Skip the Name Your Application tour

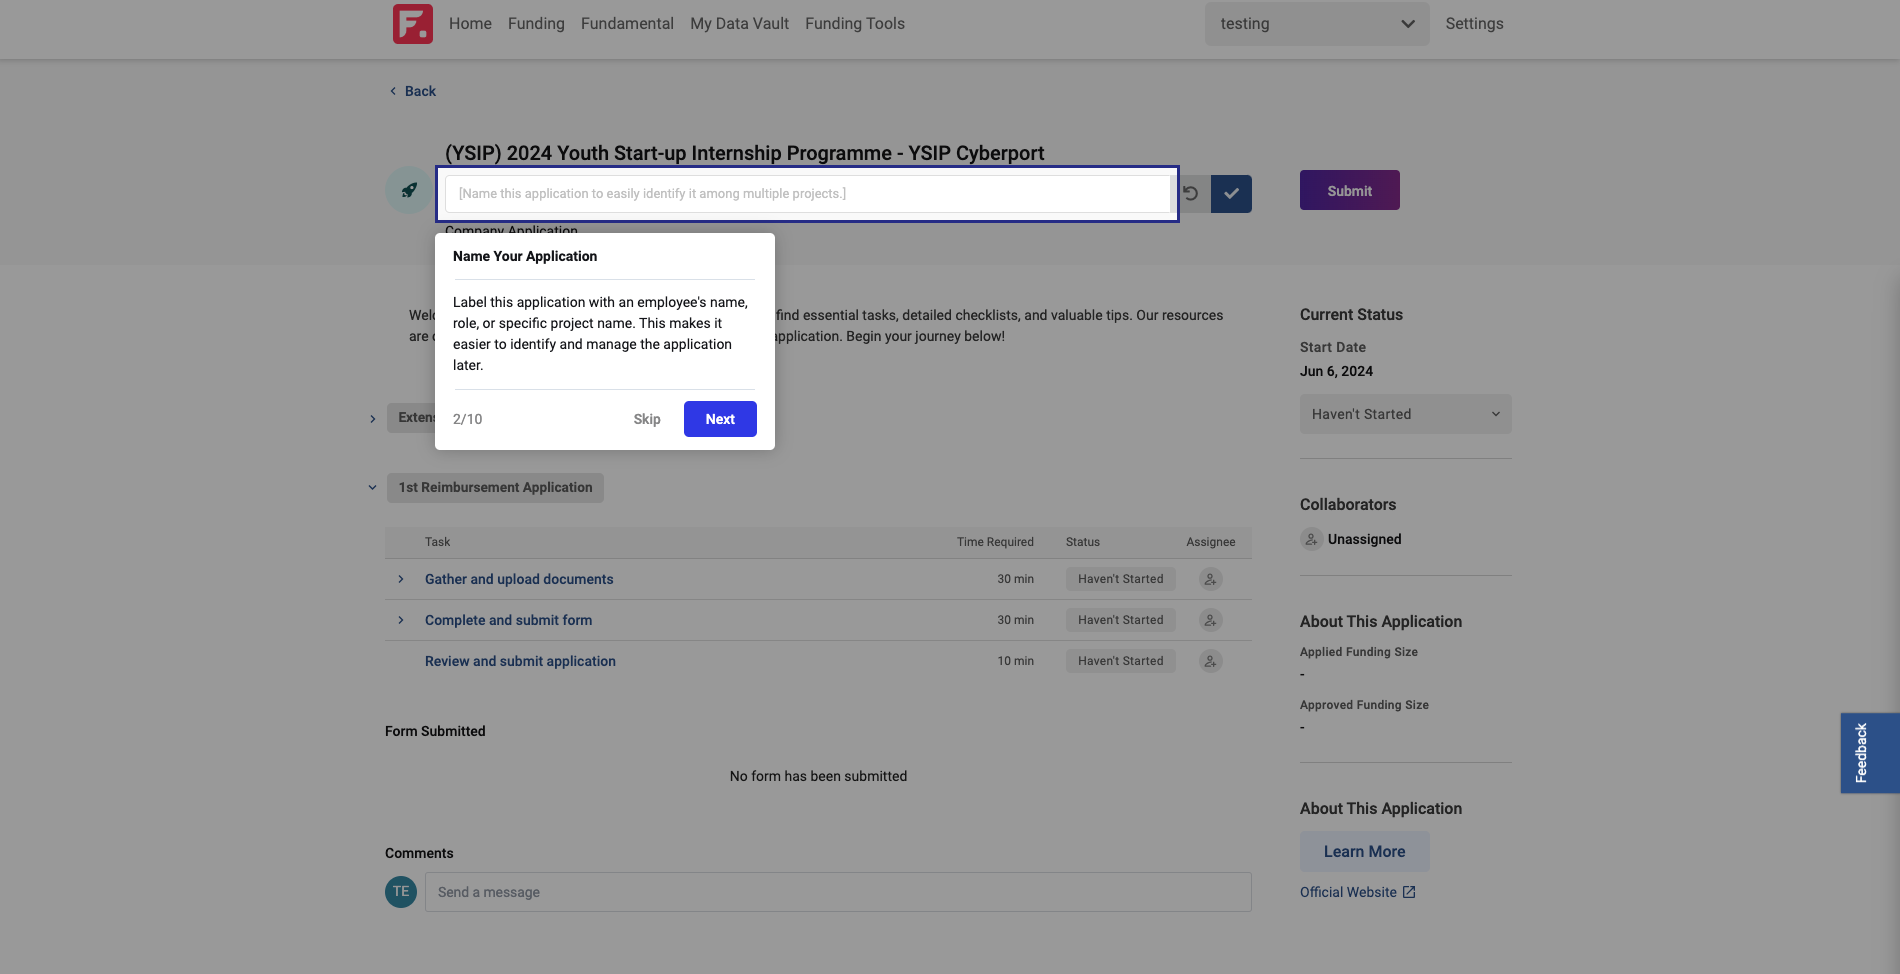[x=647, y=419]
